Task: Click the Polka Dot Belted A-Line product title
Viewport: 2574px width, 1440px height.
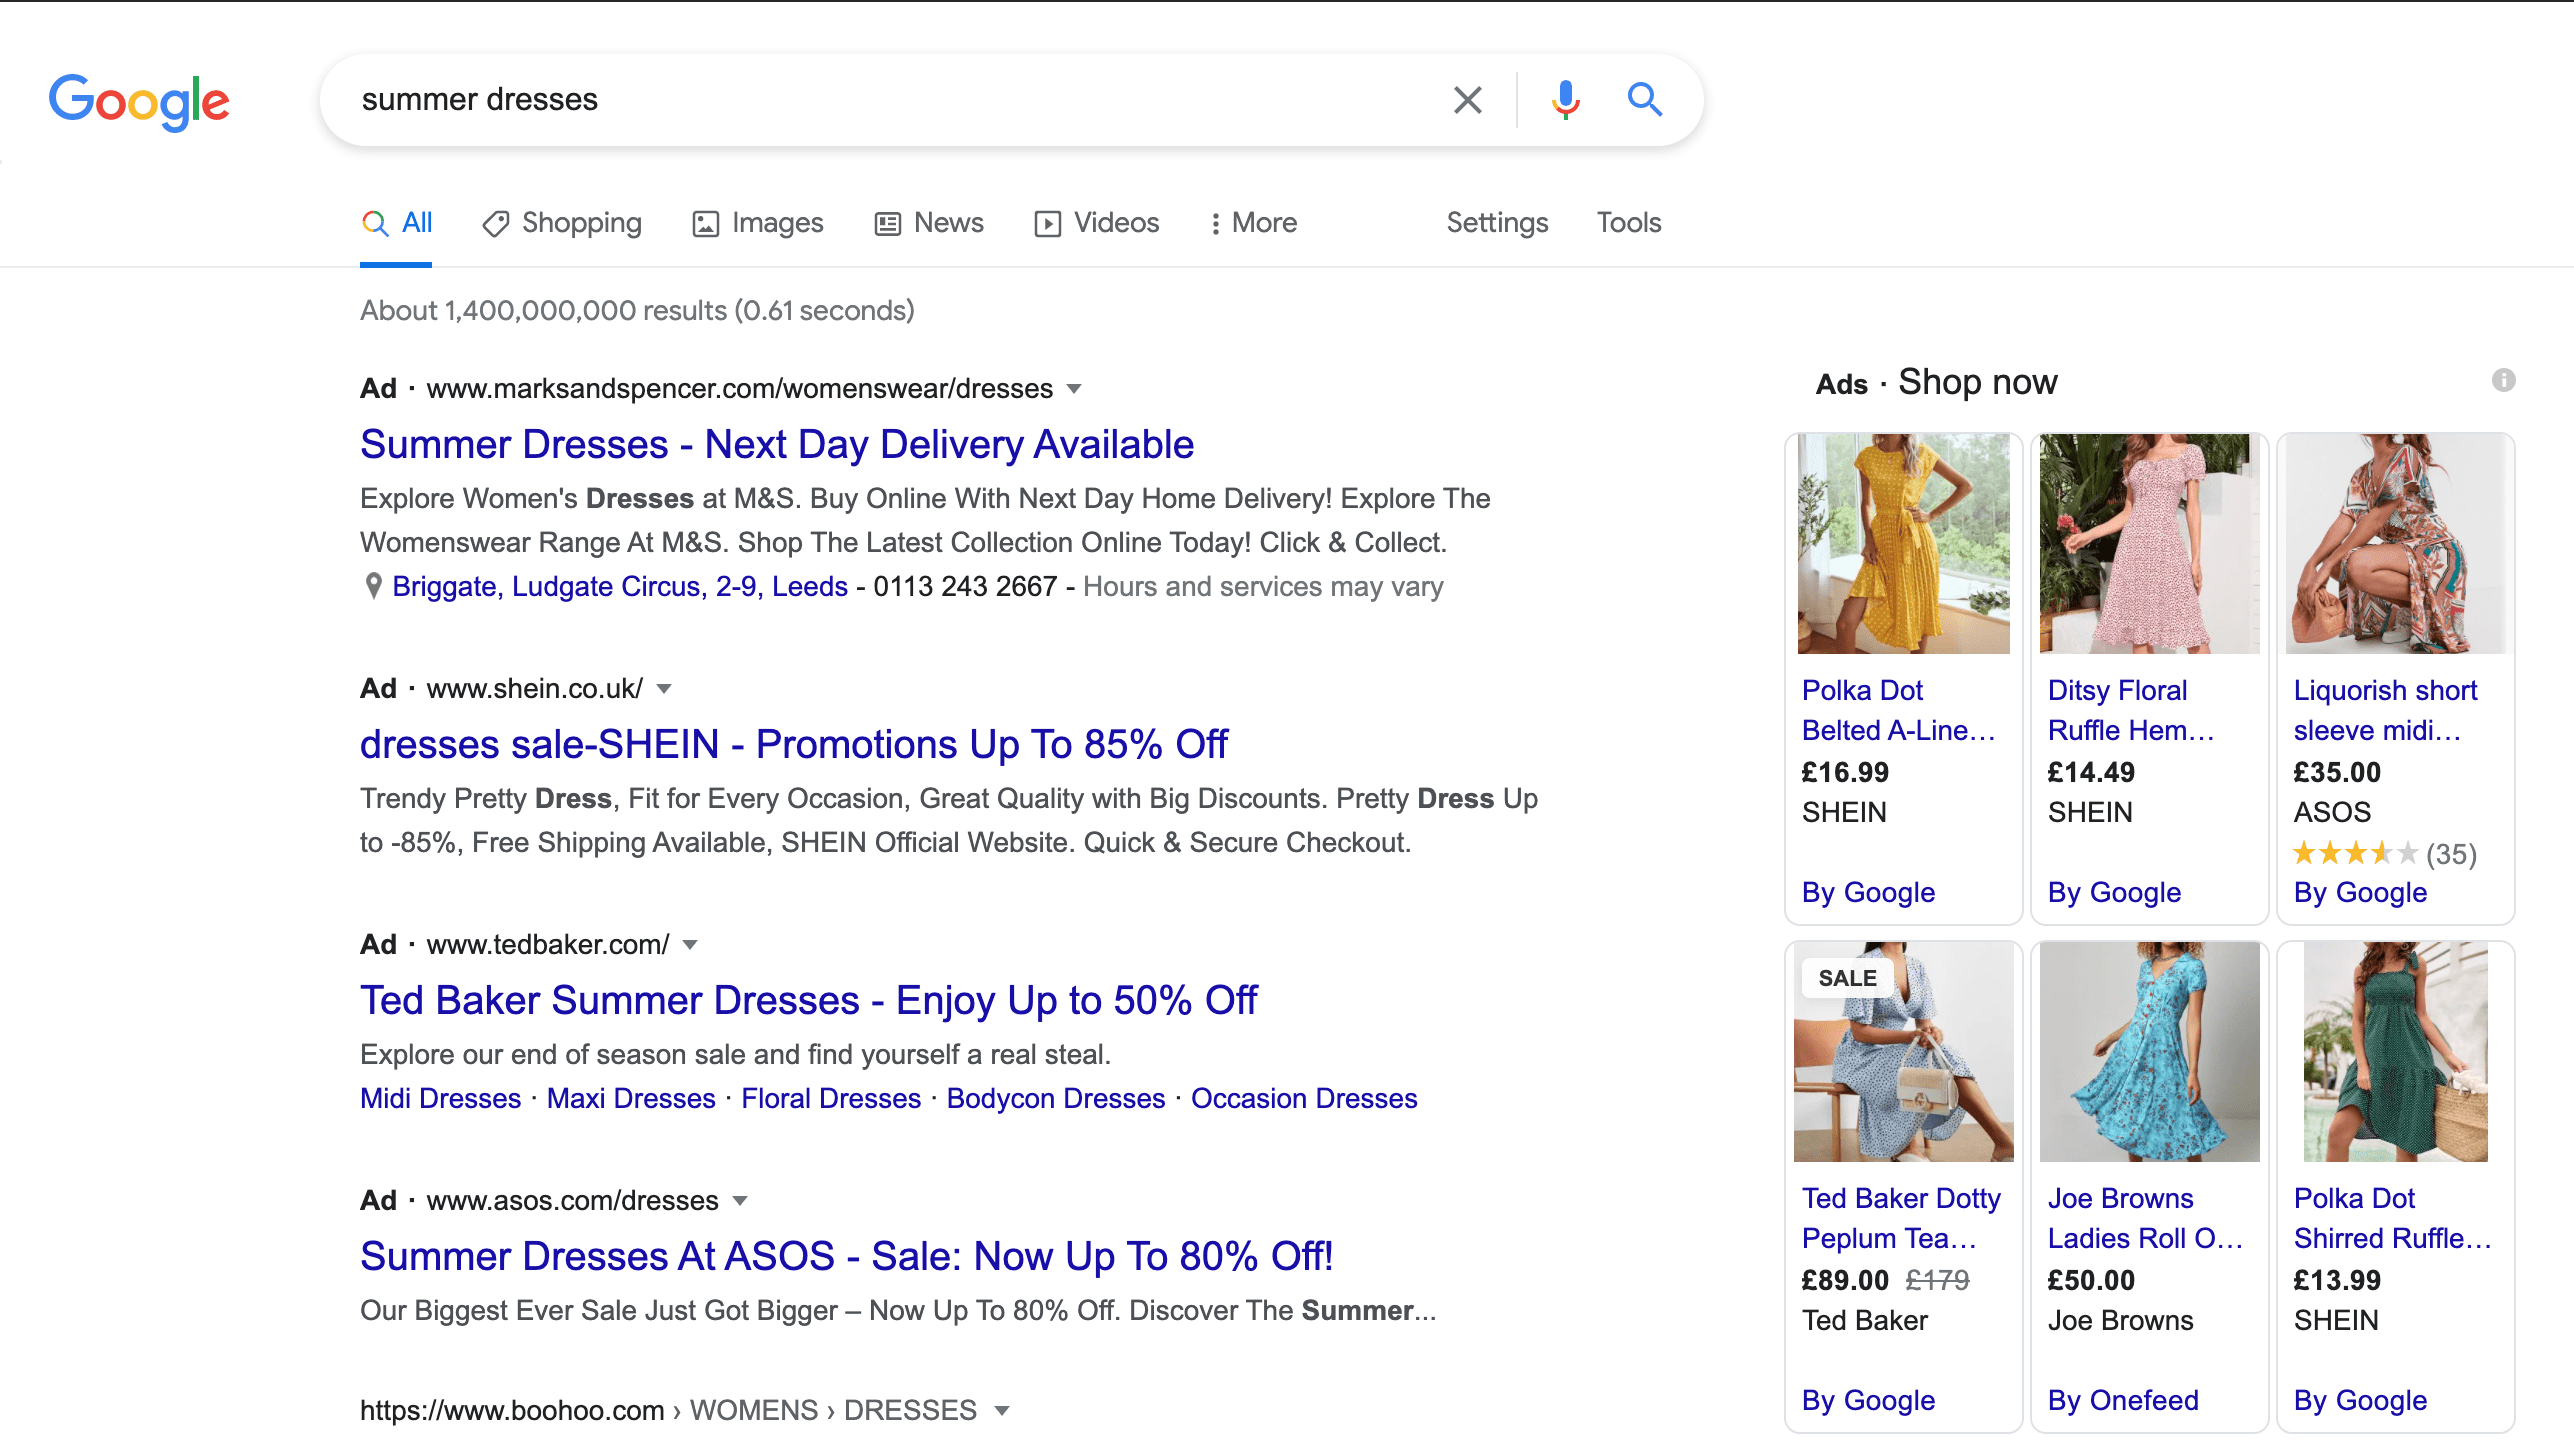Action: pyautogui.click(x=1898, y=710)
